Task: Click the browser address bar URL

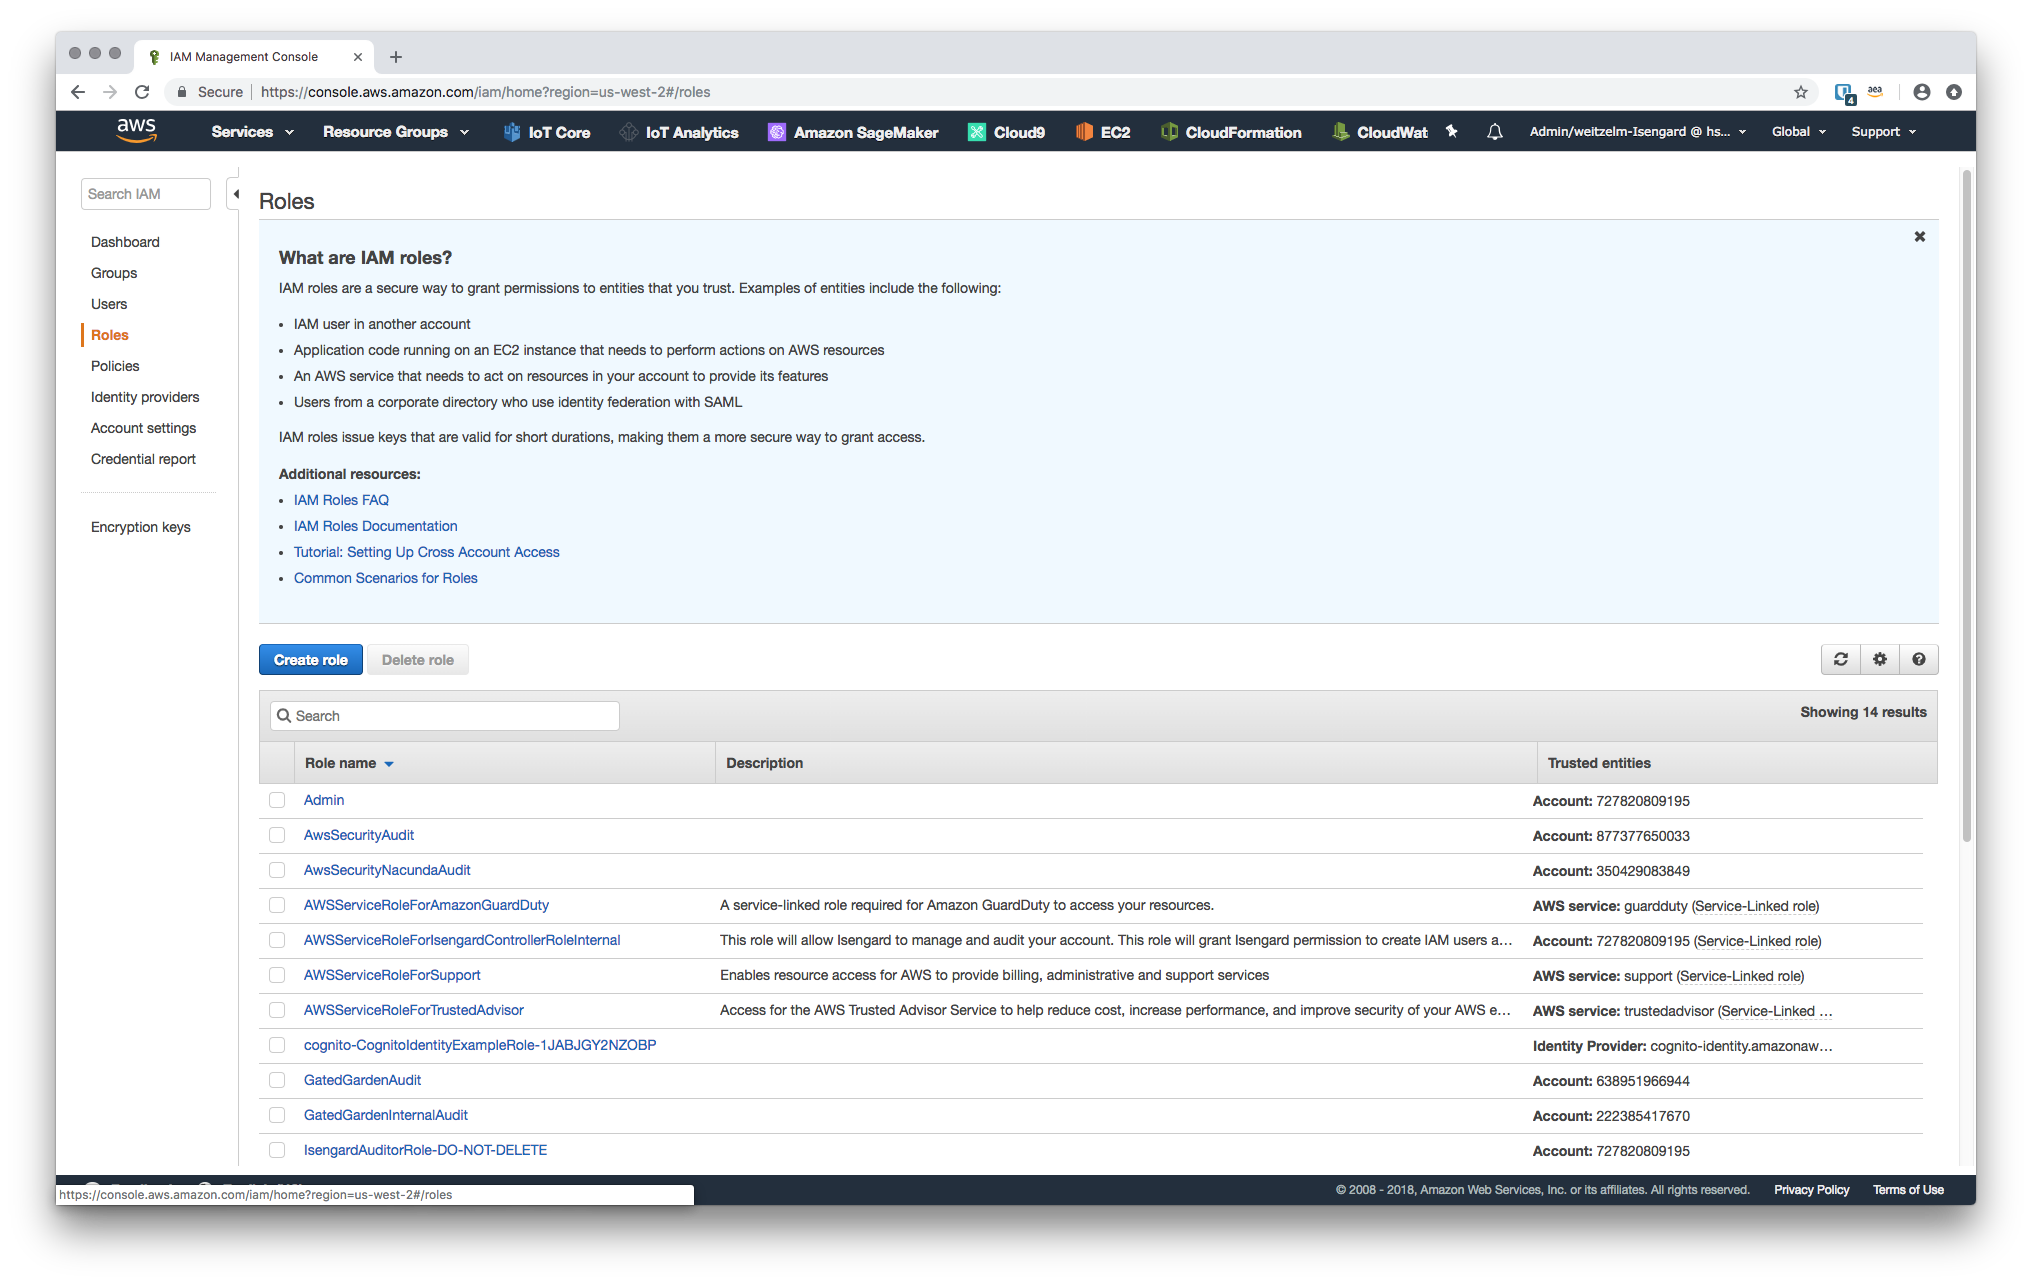Action: (x=485, y=92)
